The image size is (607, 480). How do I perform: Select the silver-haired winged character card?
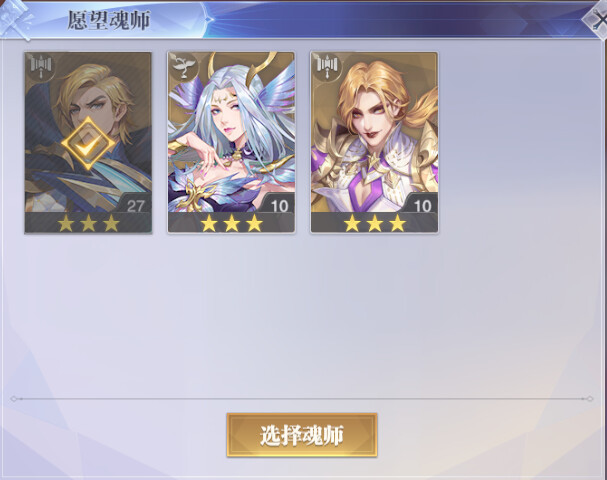click(x=231, y=142)
